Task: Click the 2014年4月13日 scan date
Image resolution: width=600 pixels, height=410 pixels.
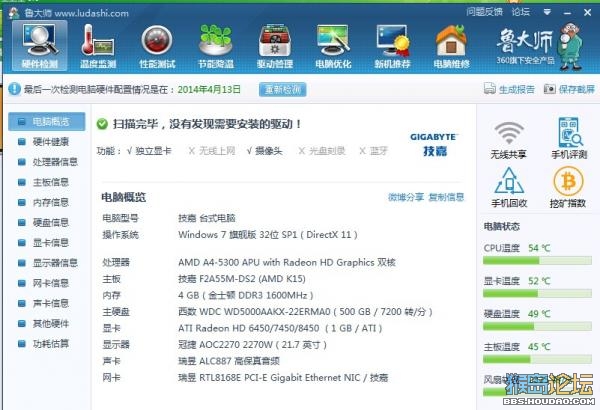Action: pos(209,90)
